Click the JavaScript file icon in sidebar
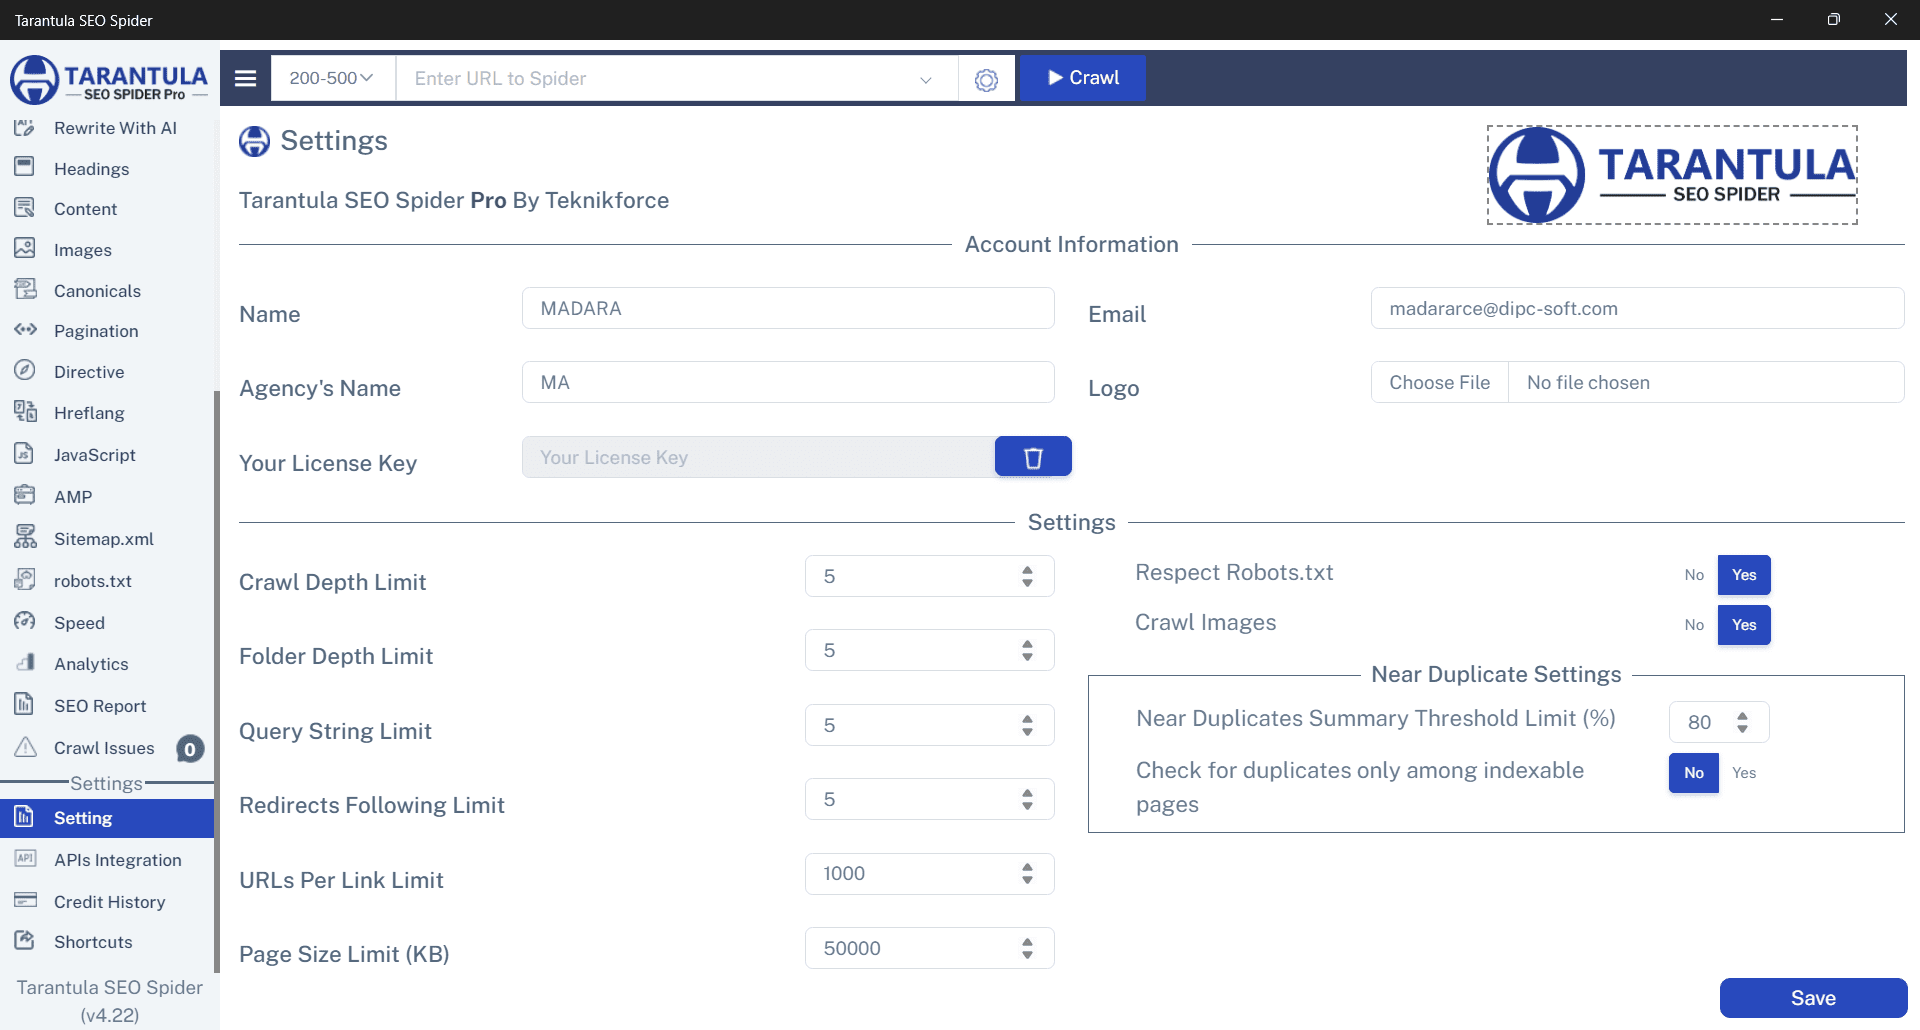1920x1030 pixels. (25, 454)
